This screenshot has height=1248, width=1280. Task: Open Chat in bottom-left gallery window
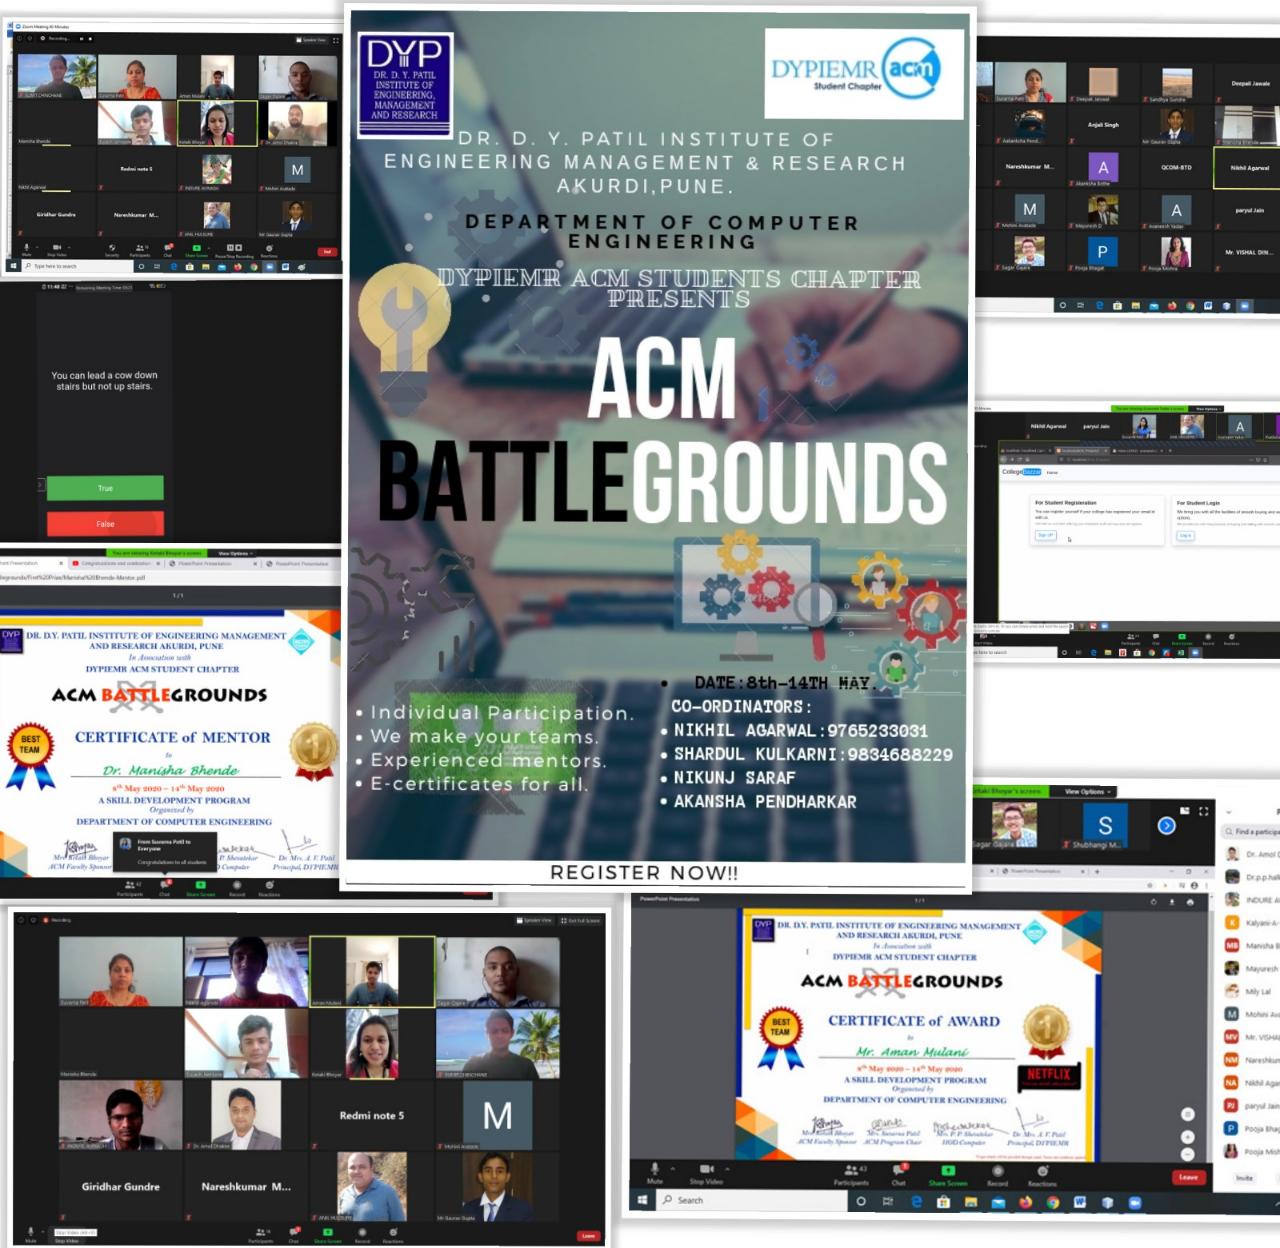293,1234
